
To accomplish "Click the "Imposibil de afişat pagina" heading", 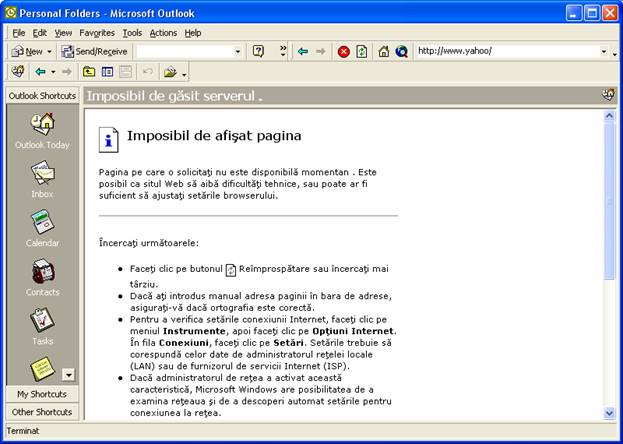I will coord(214,136).
